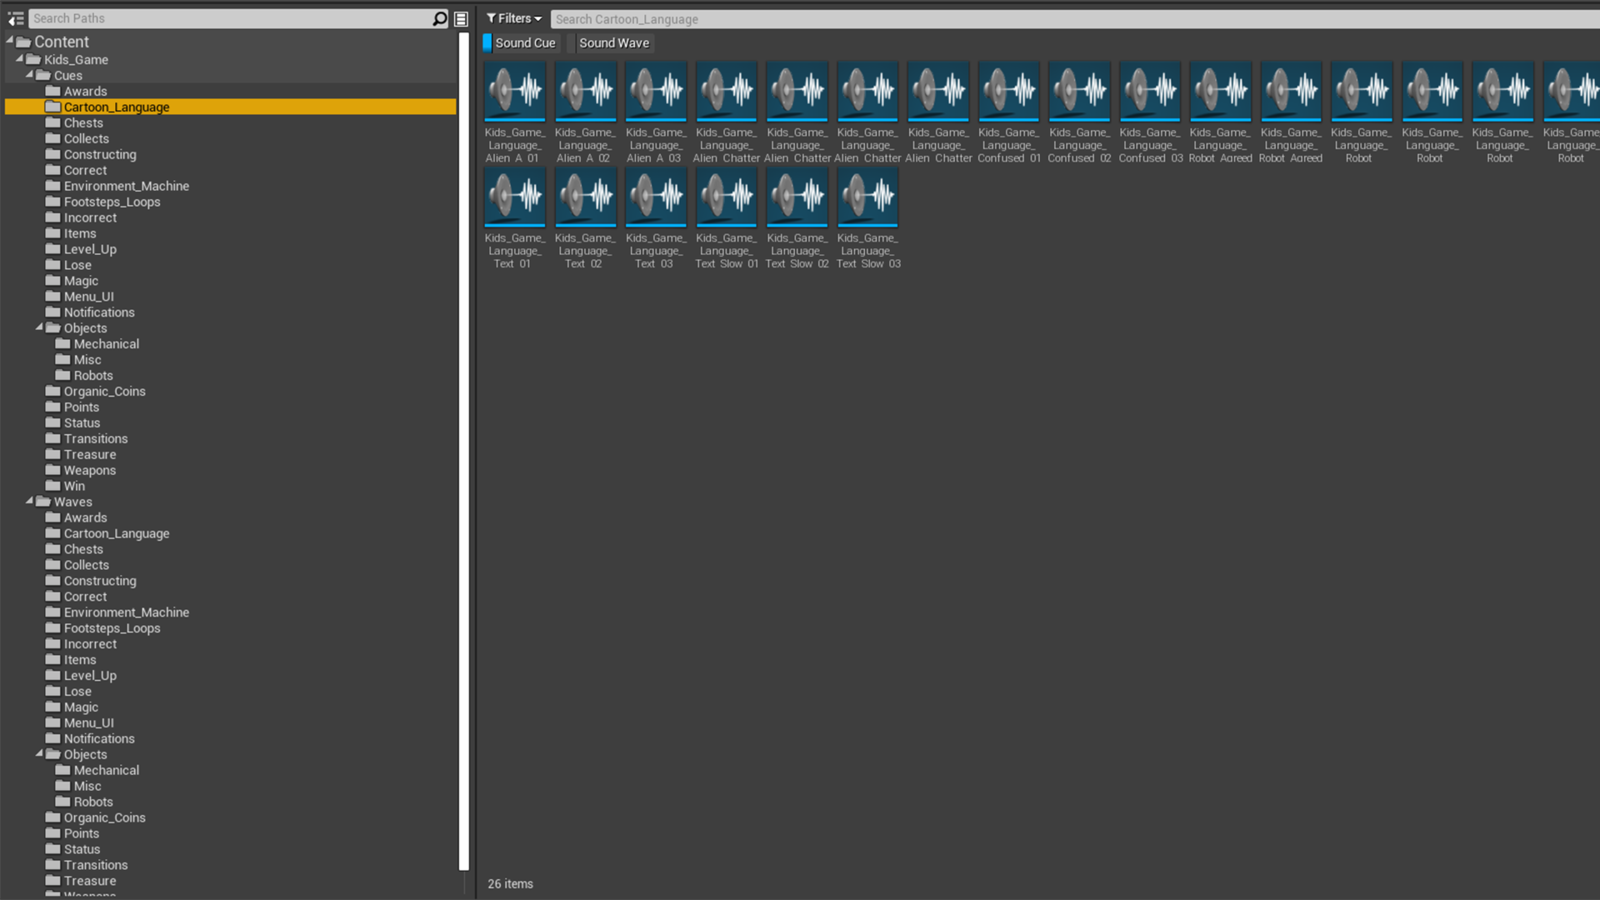Collapse the Kids_Game folder arrow

click(20, 59)
